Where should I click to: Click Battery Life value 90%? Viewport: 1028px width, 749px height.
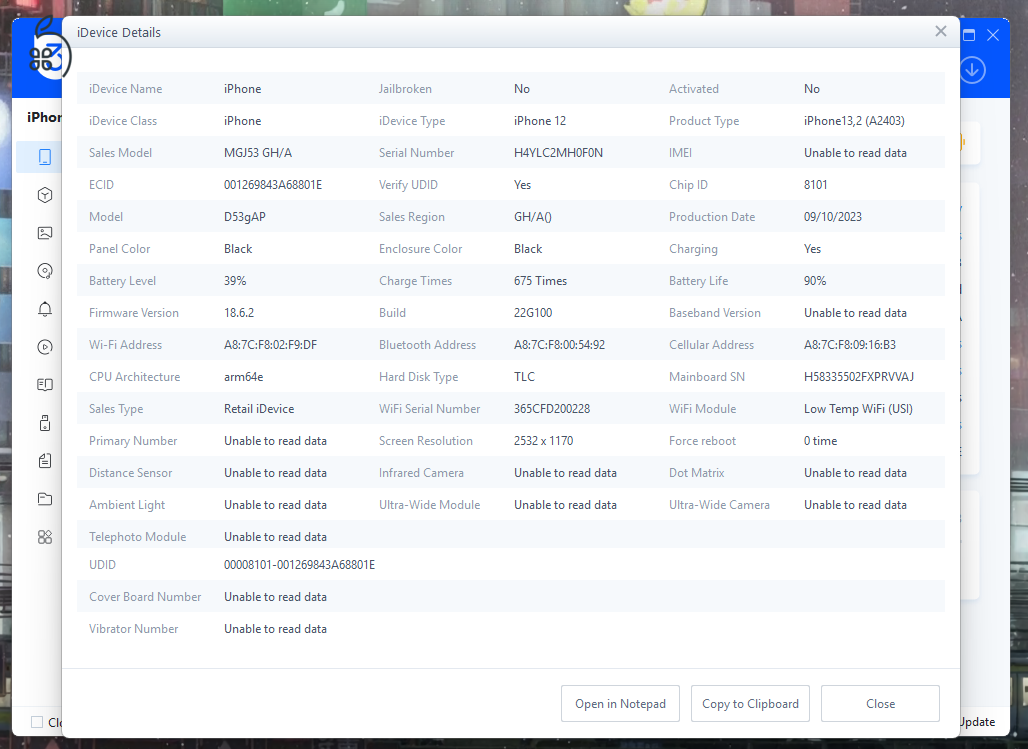click(x=815, y=281)
